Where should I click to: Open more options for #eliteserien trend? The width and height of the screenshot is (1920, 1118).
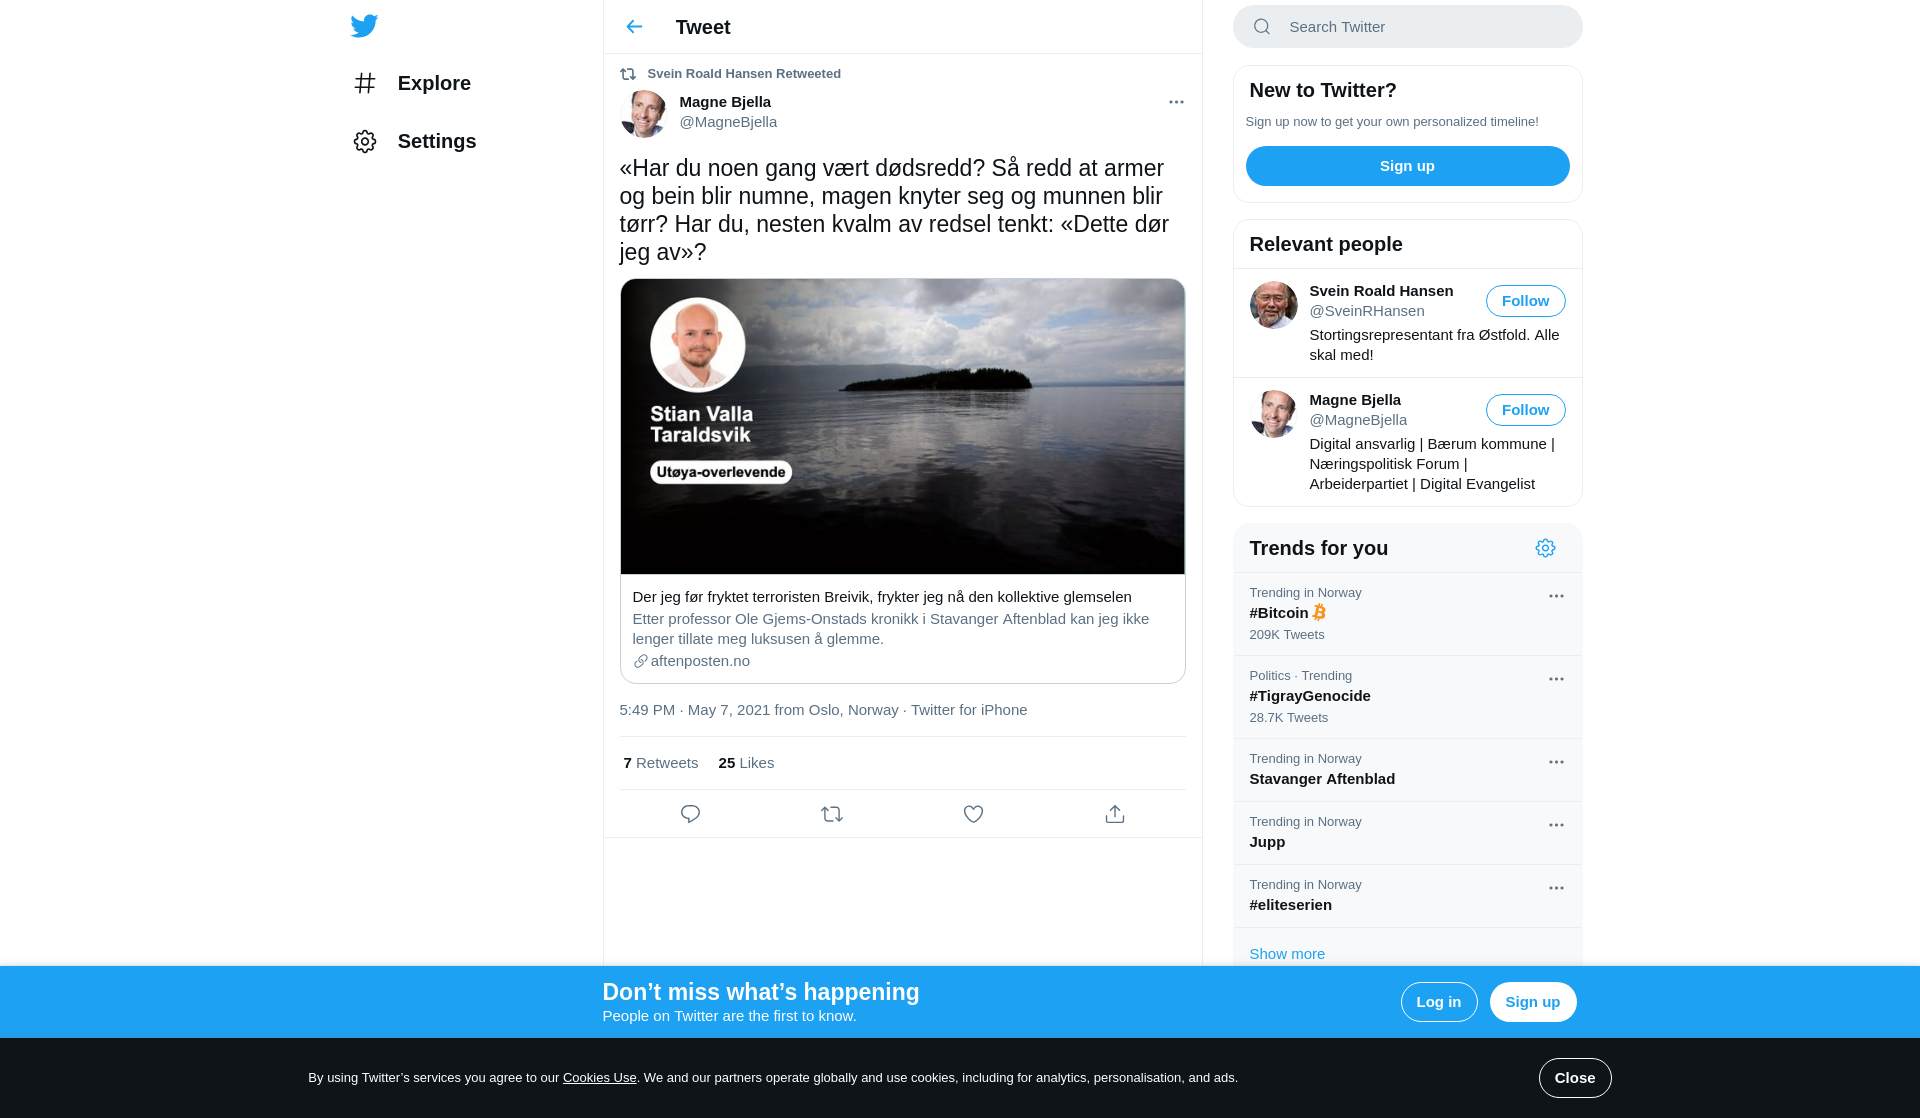click(1556, 888)
